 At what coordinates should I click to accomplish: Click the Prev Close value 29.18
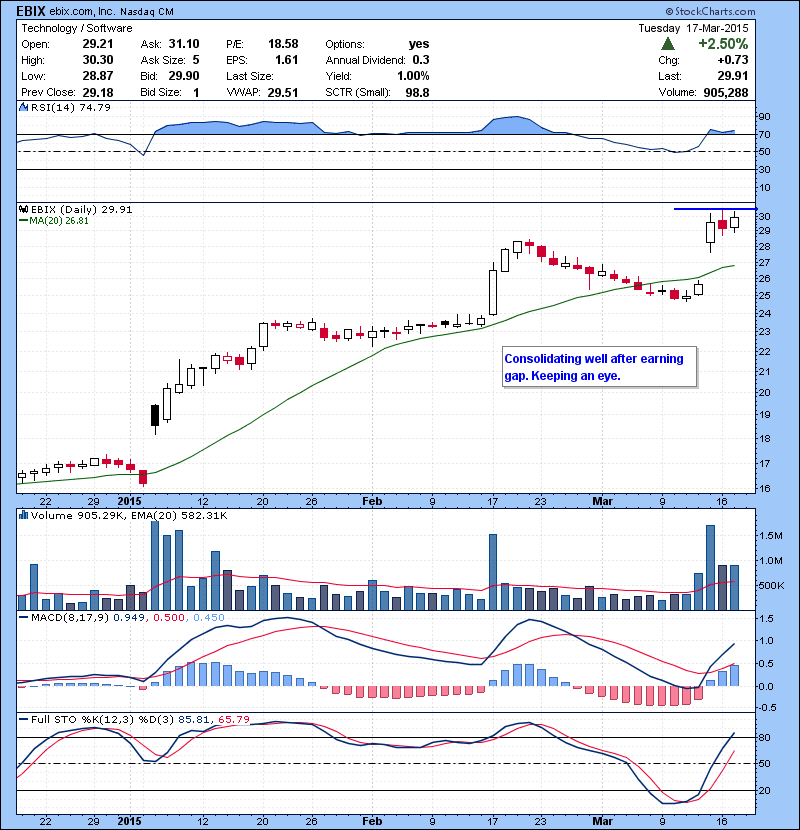click(98, 92)
